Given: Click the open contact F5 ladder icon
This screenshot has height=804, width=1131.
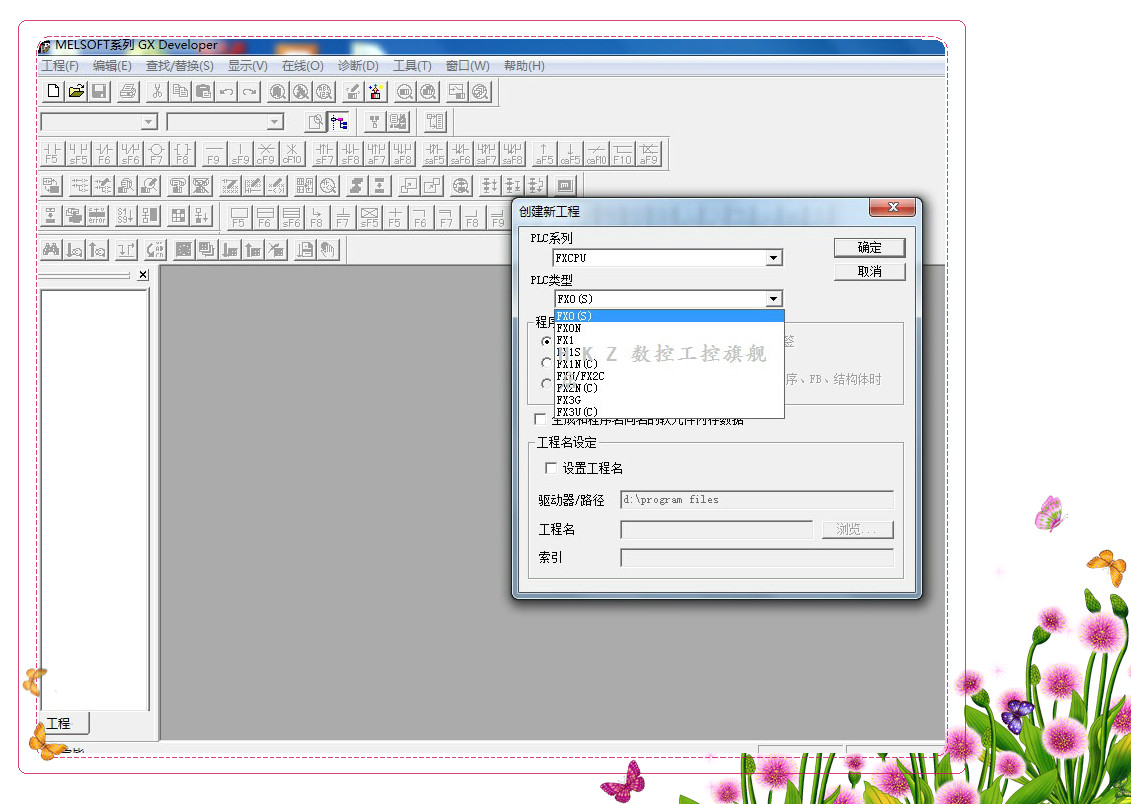Looking at the screenshot, I should click(52, 154).
